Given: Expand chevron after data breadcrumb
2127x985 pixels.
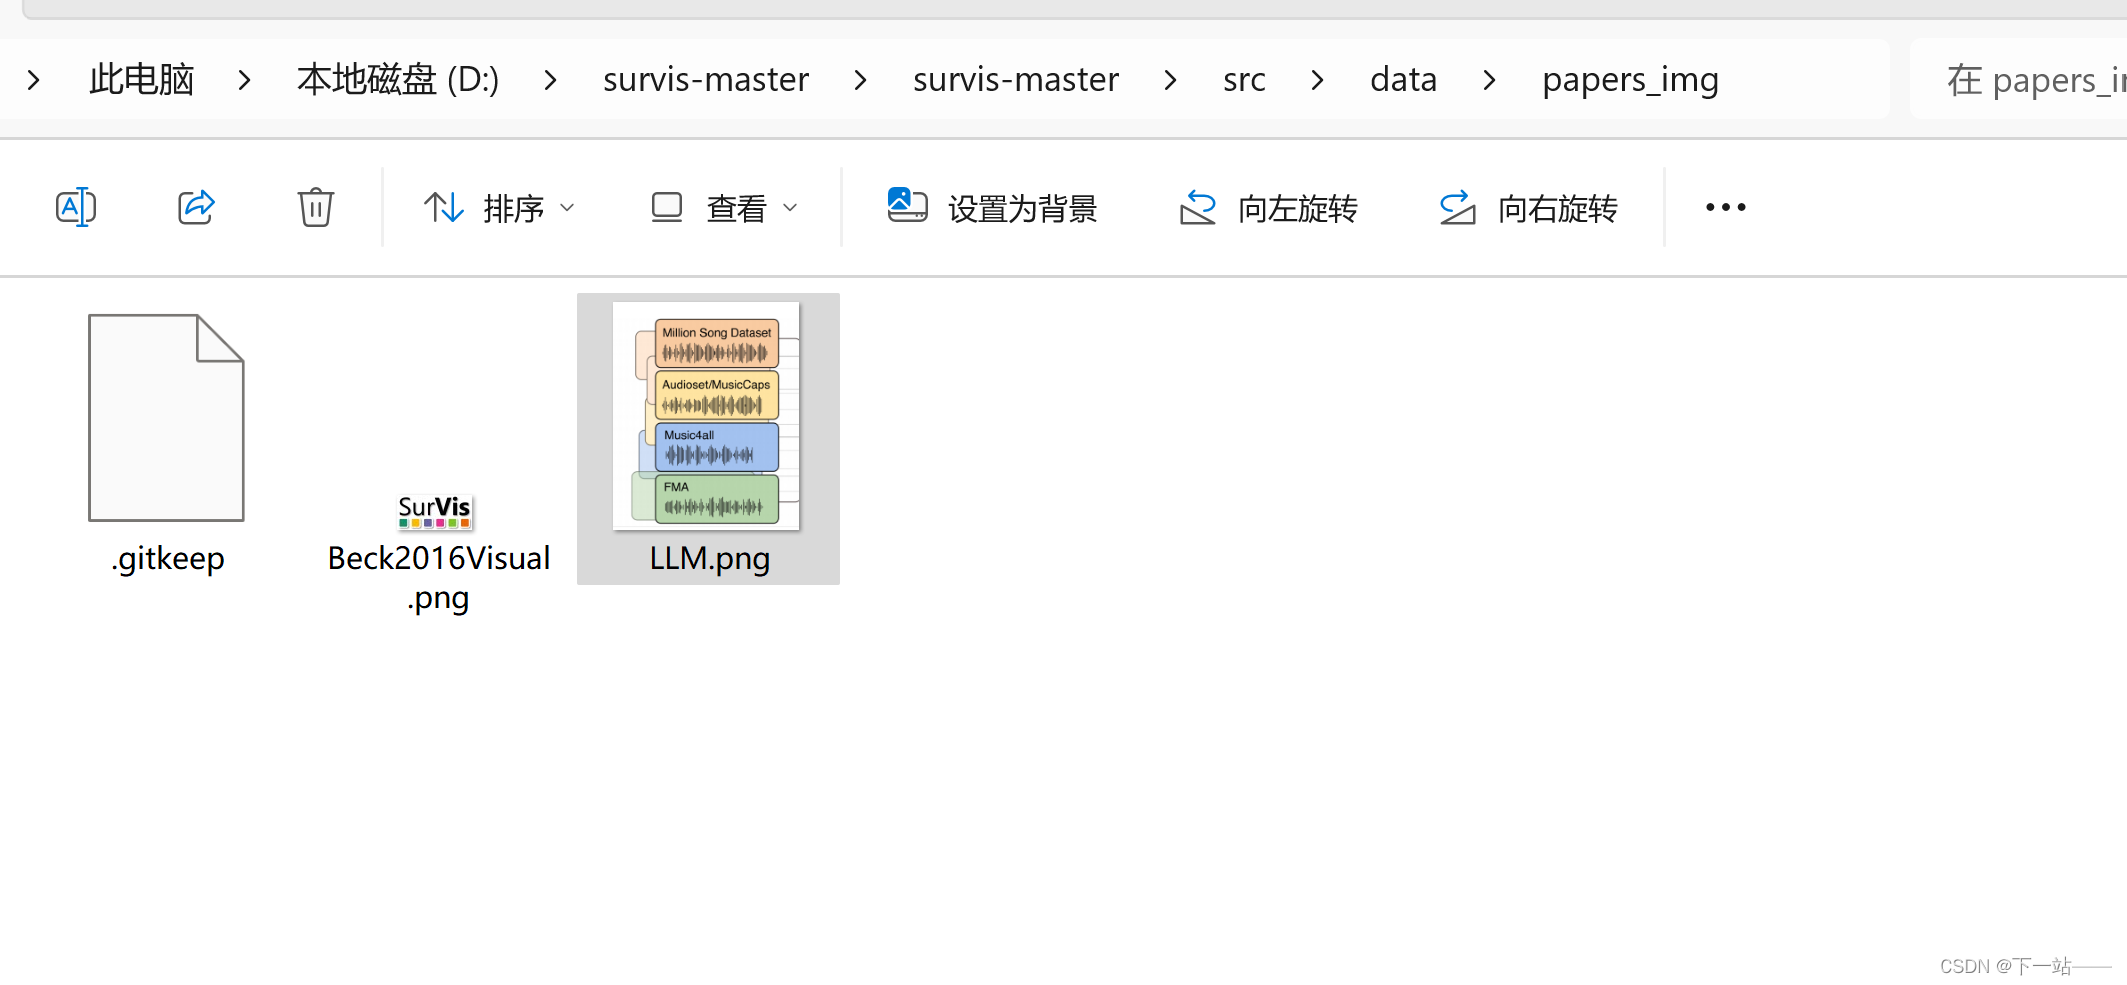Looking at the screenshot, I should [1490, 79].
